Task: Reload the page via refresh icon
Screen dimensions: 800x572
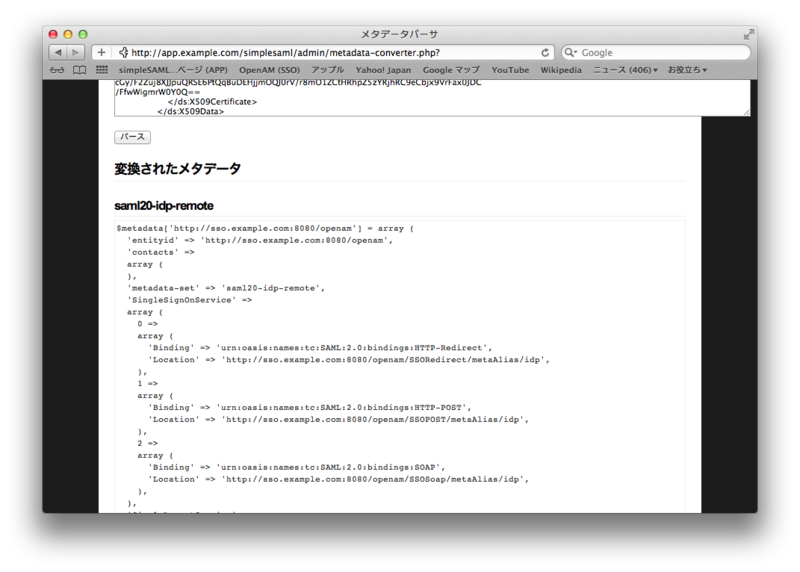Action: point(545,53)
